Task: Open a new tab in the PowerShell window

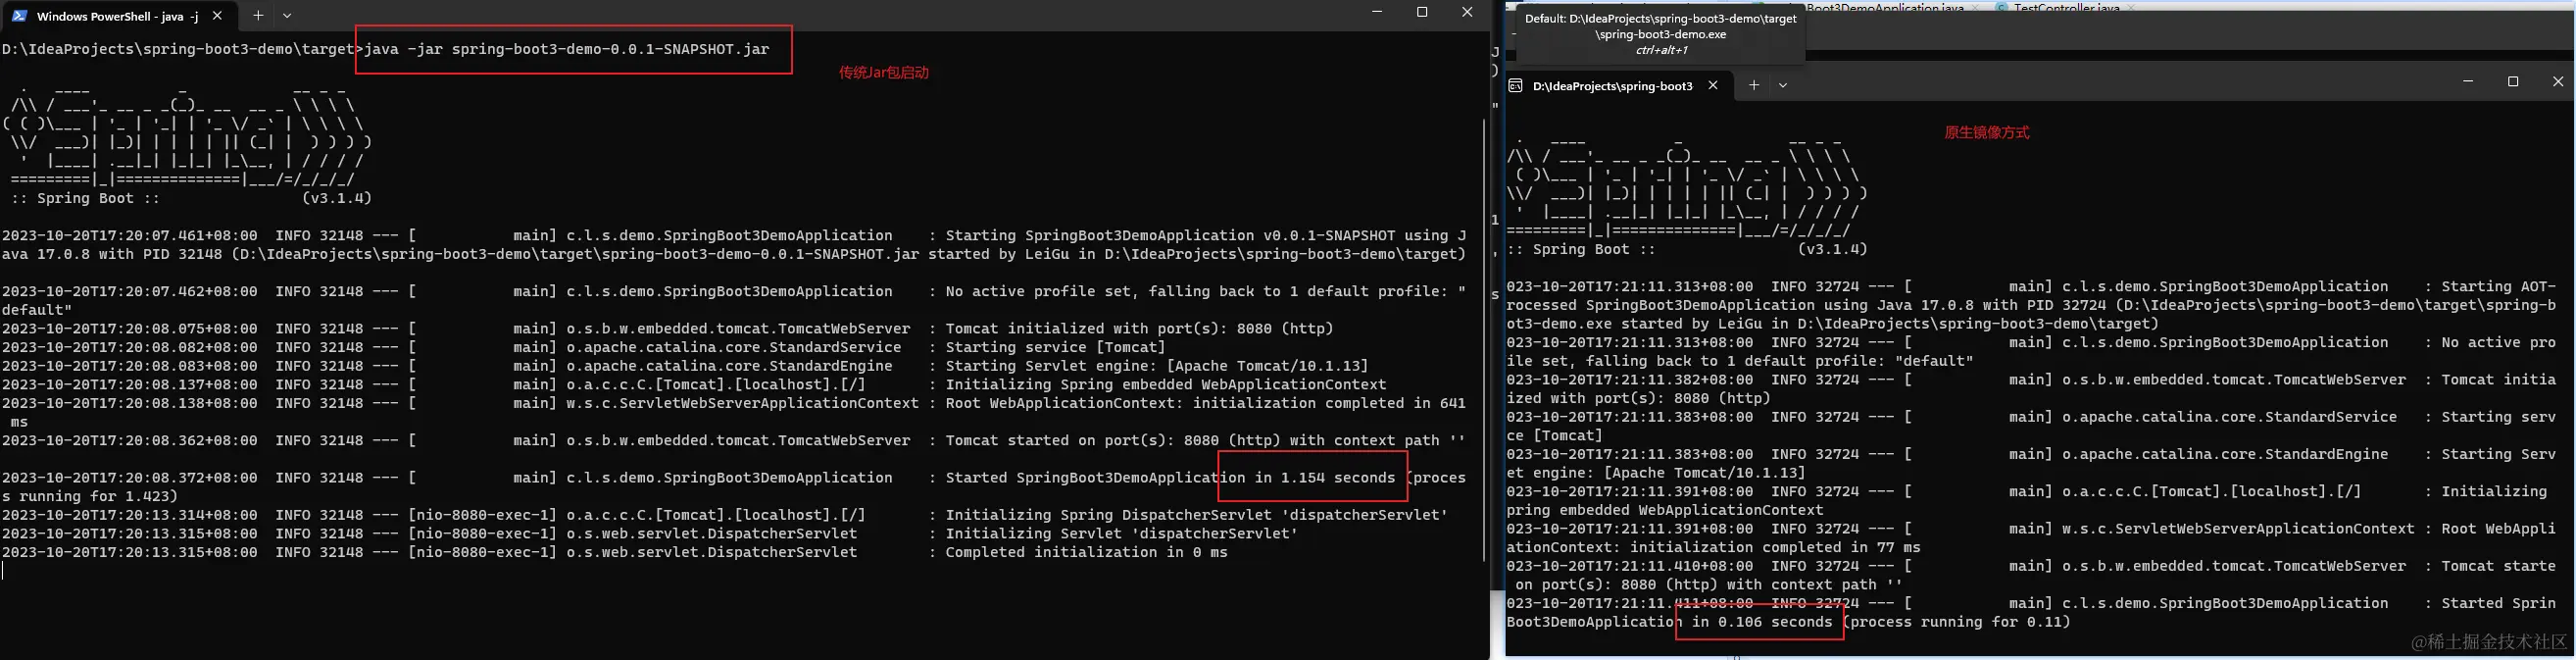Action: tap(258, 16)
